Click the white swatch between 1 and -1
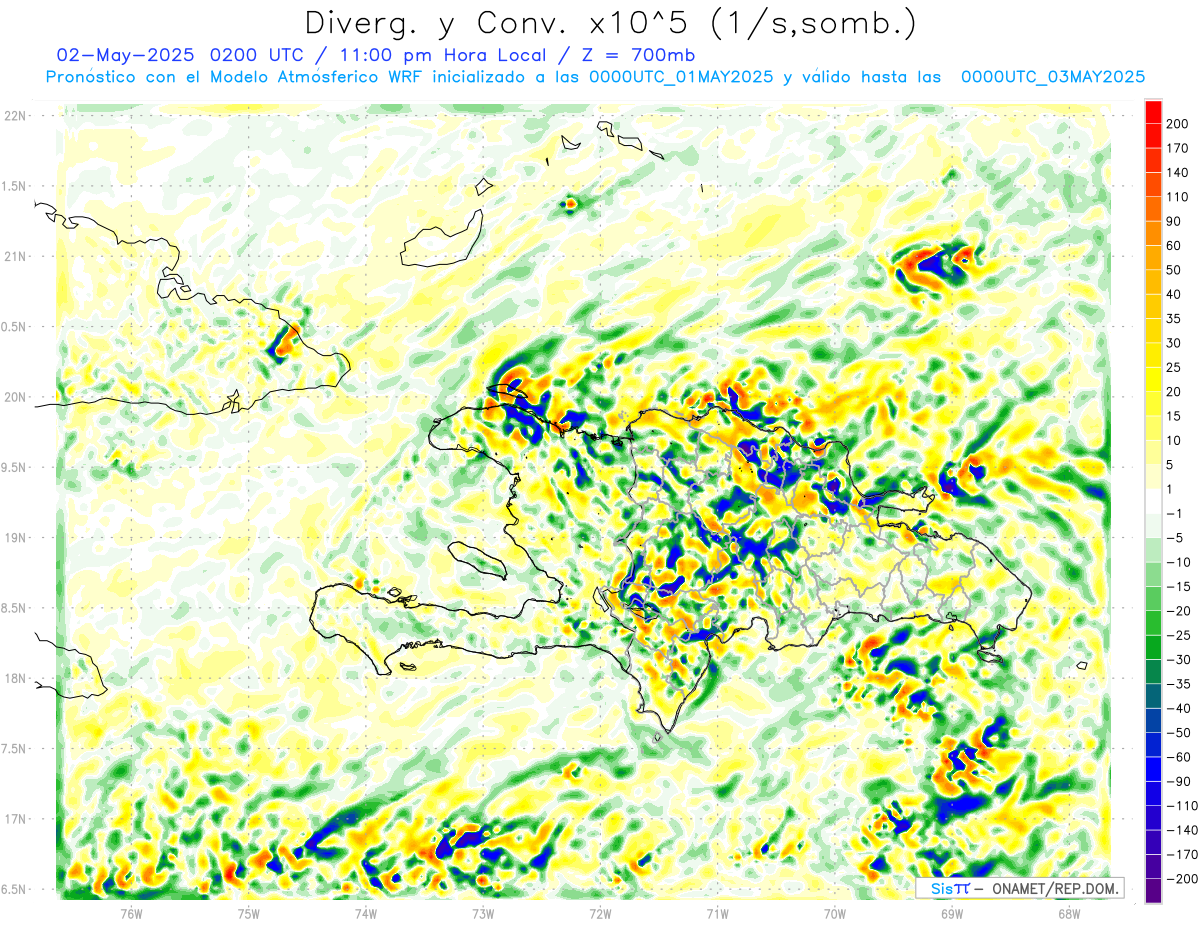Screen dimensions: 1200x927 coord(1153,501)
